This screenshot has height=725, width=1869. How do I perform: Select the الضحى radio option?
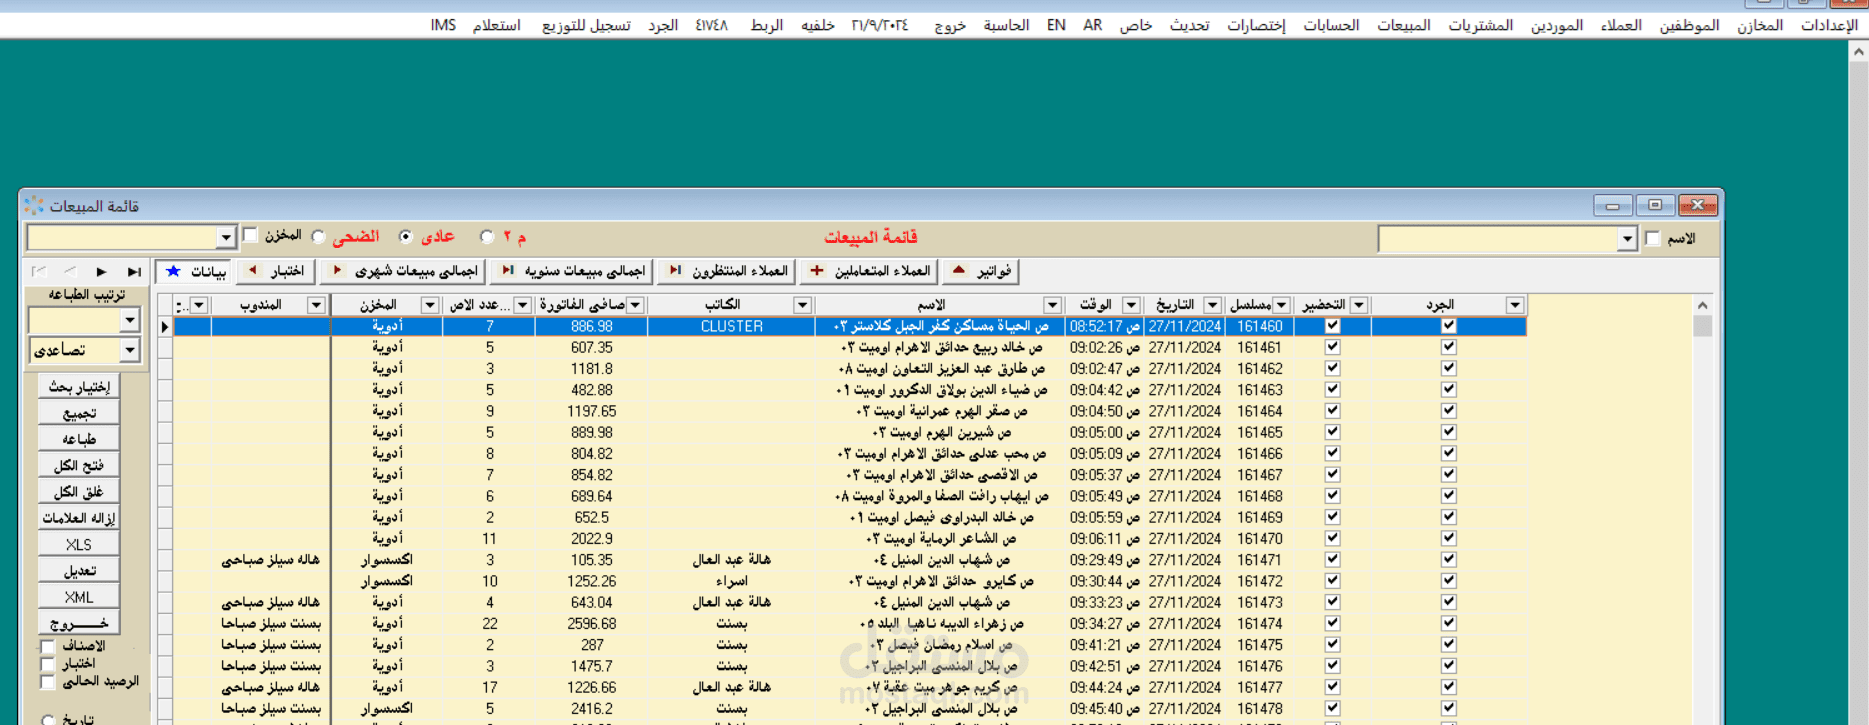pyautogui.click(x=319, y=237)
